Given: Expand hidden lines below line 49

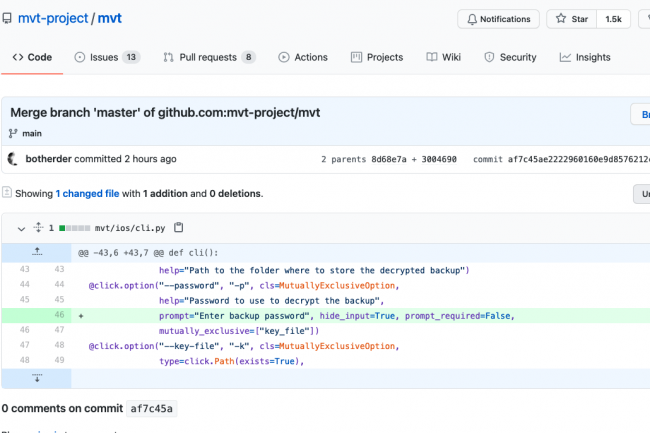Looking at the screenshot, I should tap(37, 378).
